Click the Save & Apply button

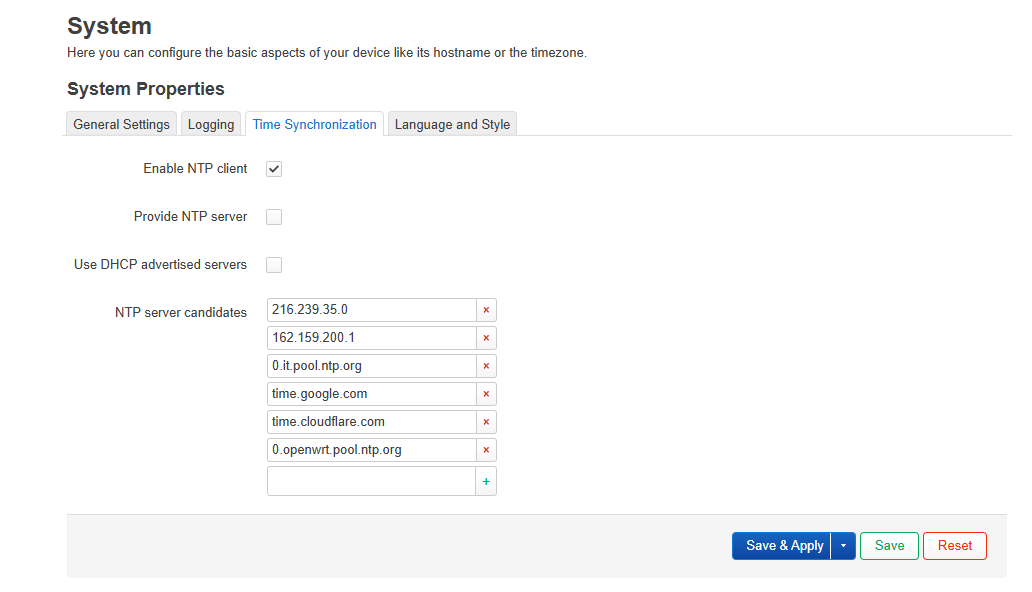click(784, 546)
